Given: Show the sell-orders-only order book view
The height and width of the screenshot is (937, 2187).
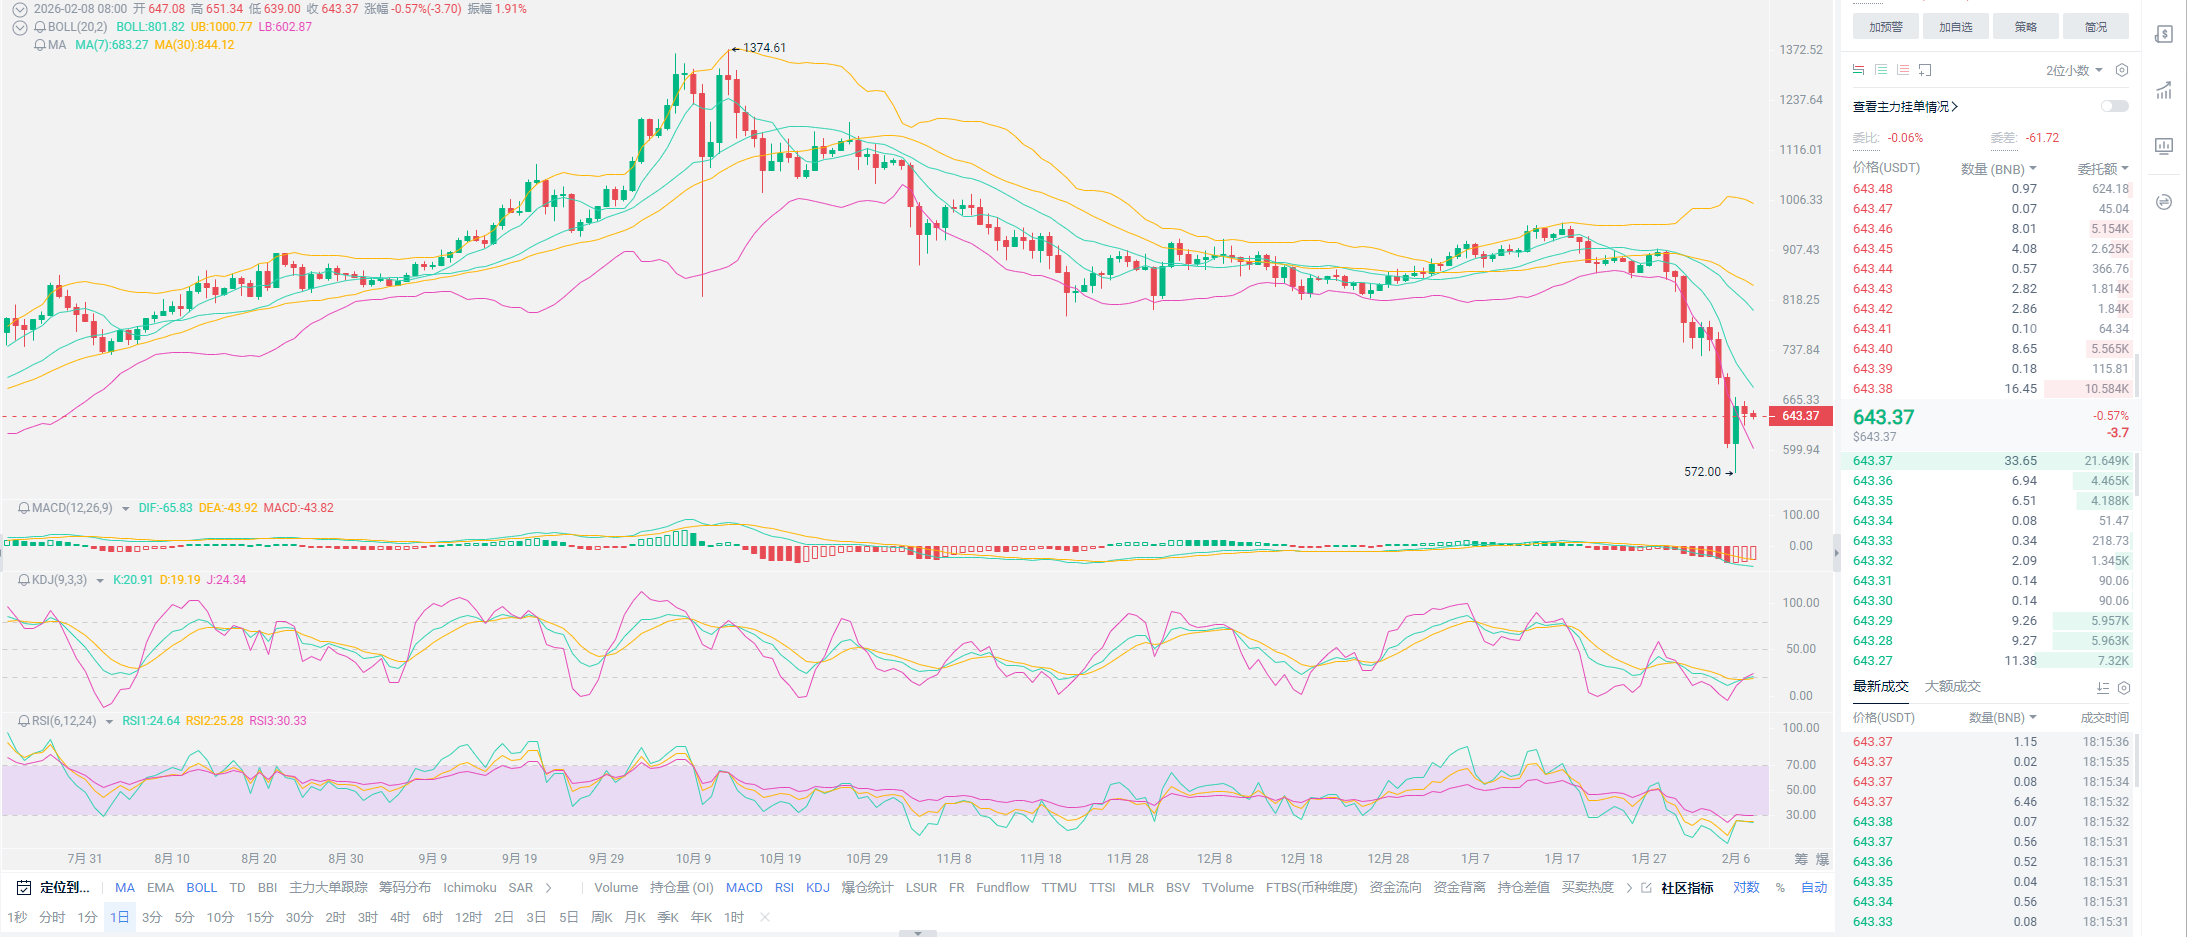Looking at the screenshot, I should coord(1903,70).
